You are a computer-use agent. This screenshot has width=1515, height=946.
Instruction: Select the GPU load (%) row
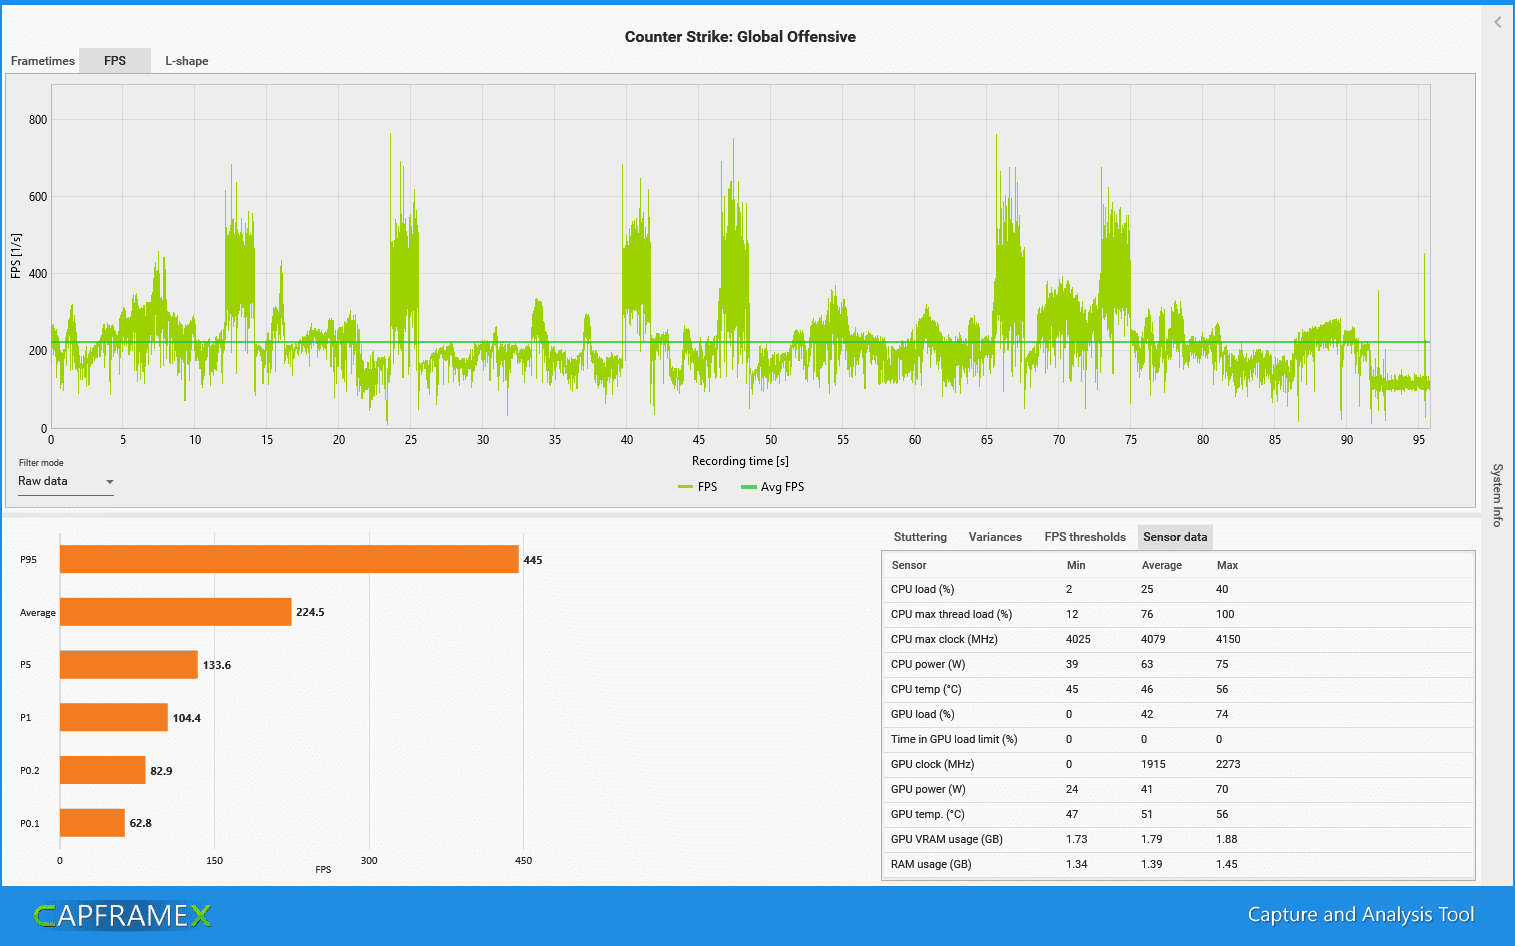1178,715
